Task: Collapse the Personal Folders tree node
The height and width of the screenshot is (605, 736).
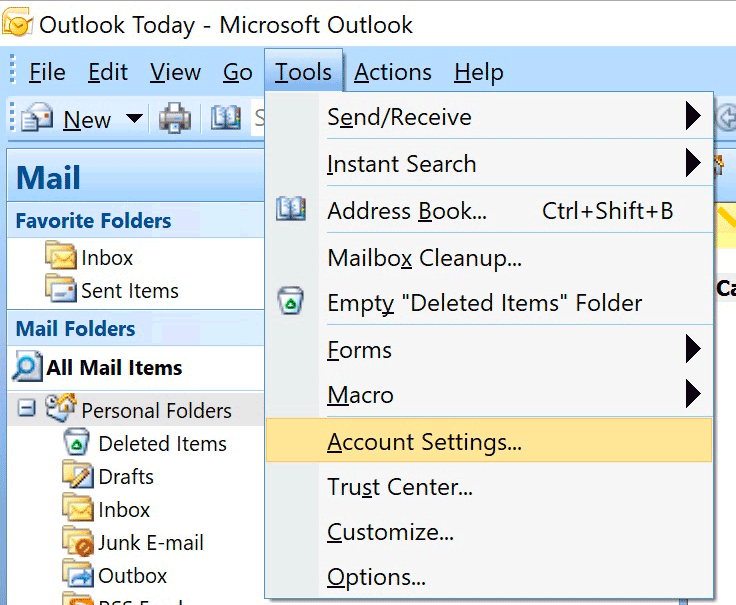Action: [x=26, y=408]
